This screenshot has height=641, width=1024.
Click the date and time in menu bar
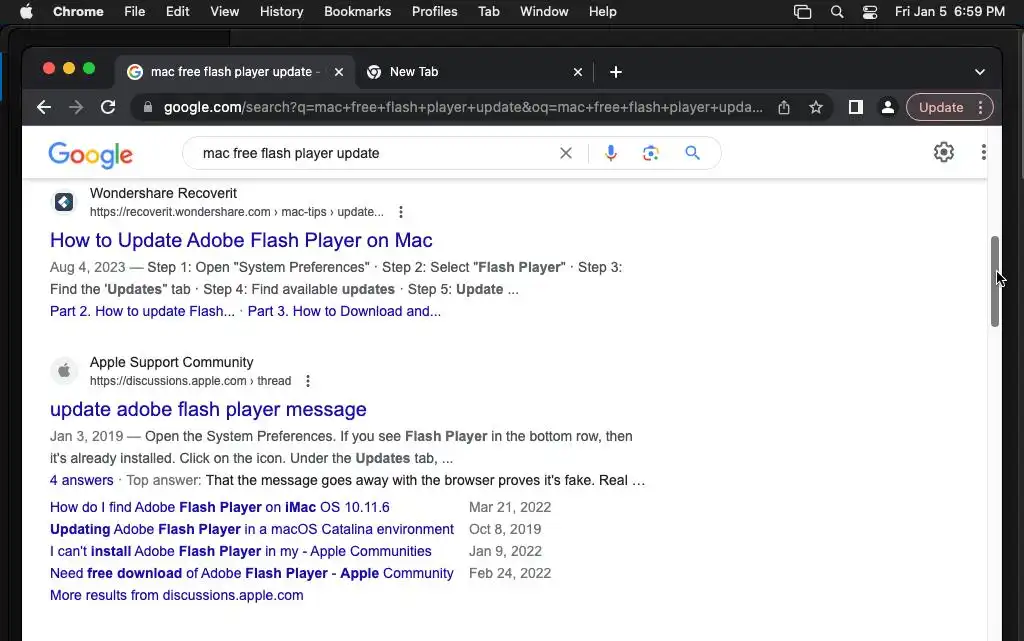click(950, 12)
